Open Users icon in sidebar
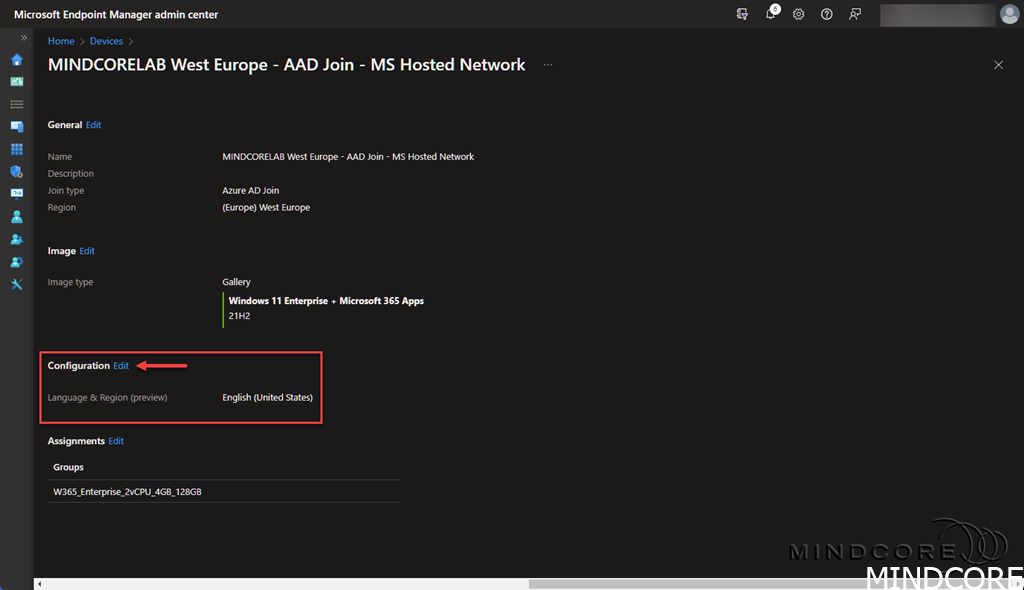The width and height of the screenshot is (1024, 590). tap(17, 217)
